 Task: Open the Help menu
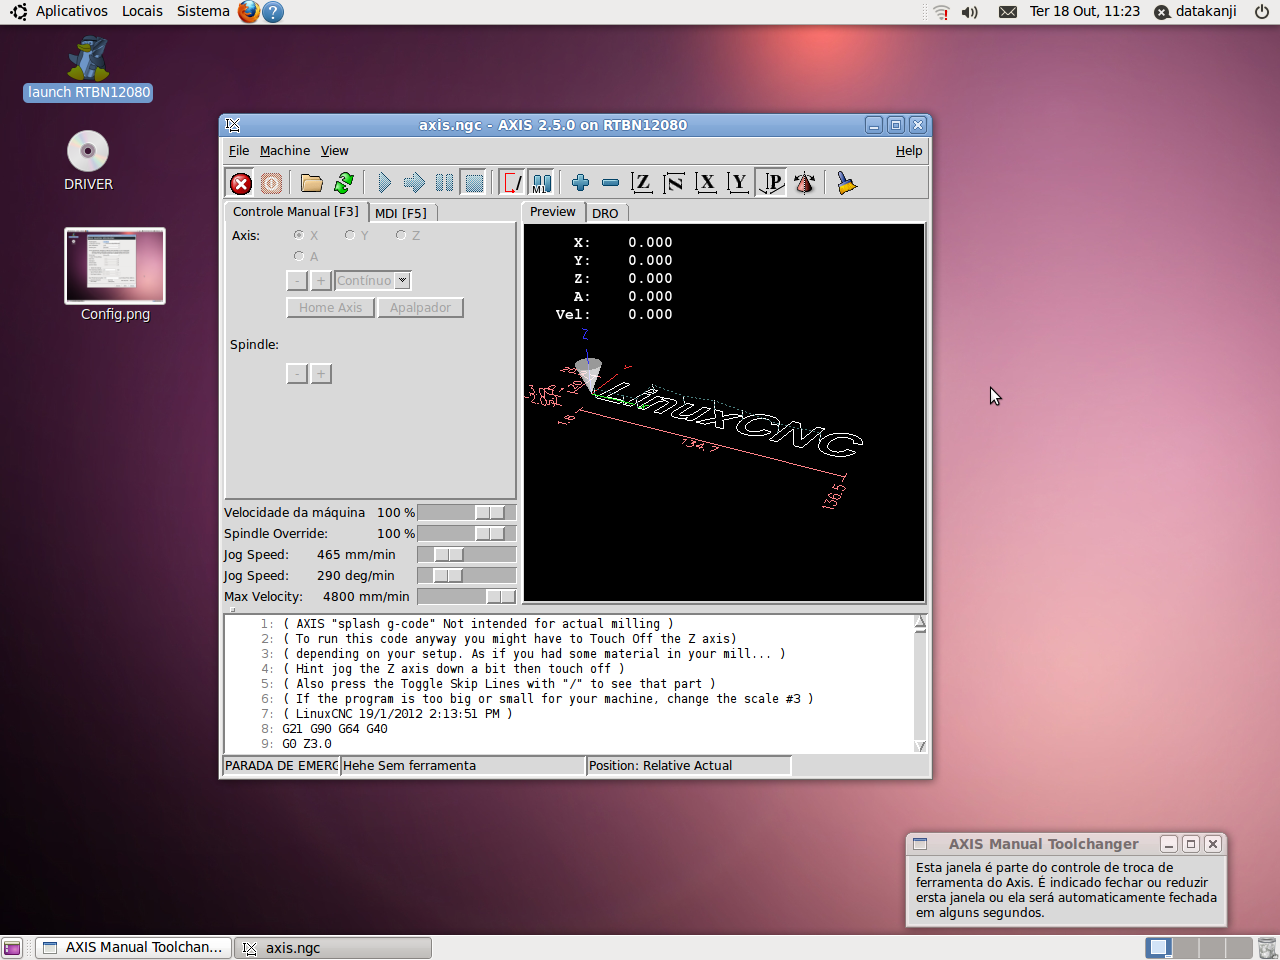tap(909, 151)
